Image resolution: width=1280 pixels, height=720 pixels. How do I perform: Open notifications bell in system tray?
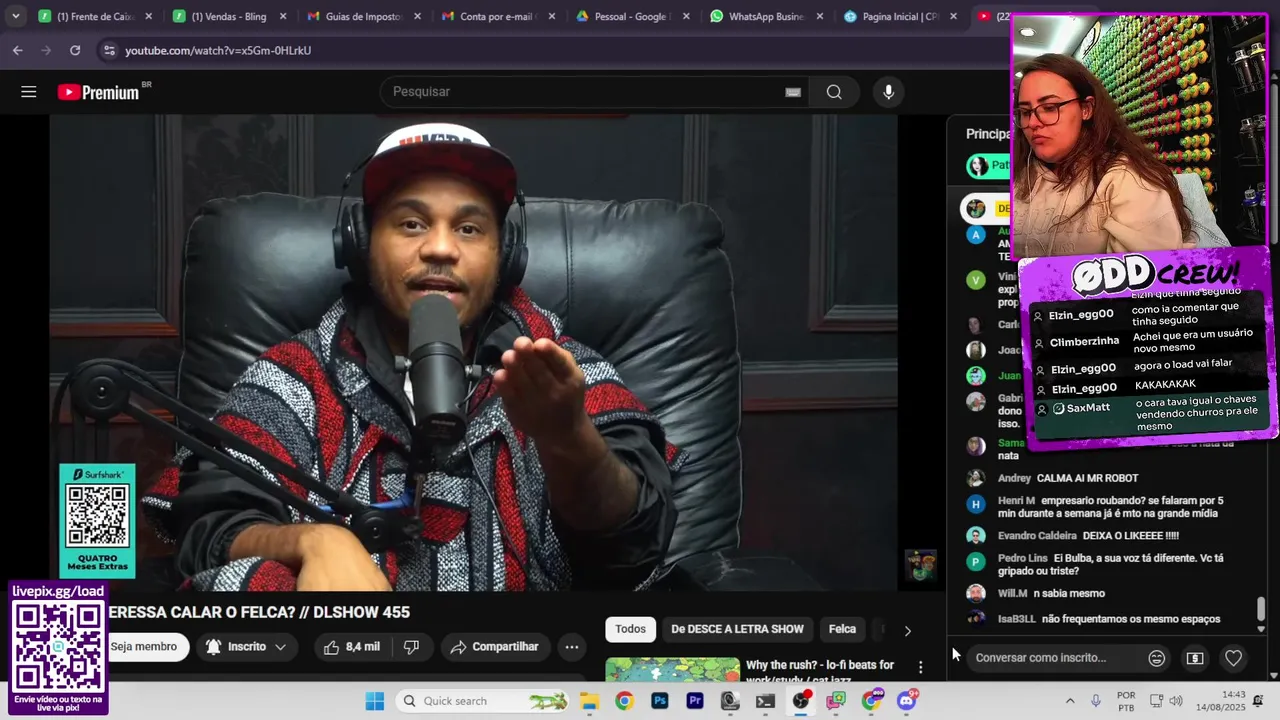coord(1258,701)
